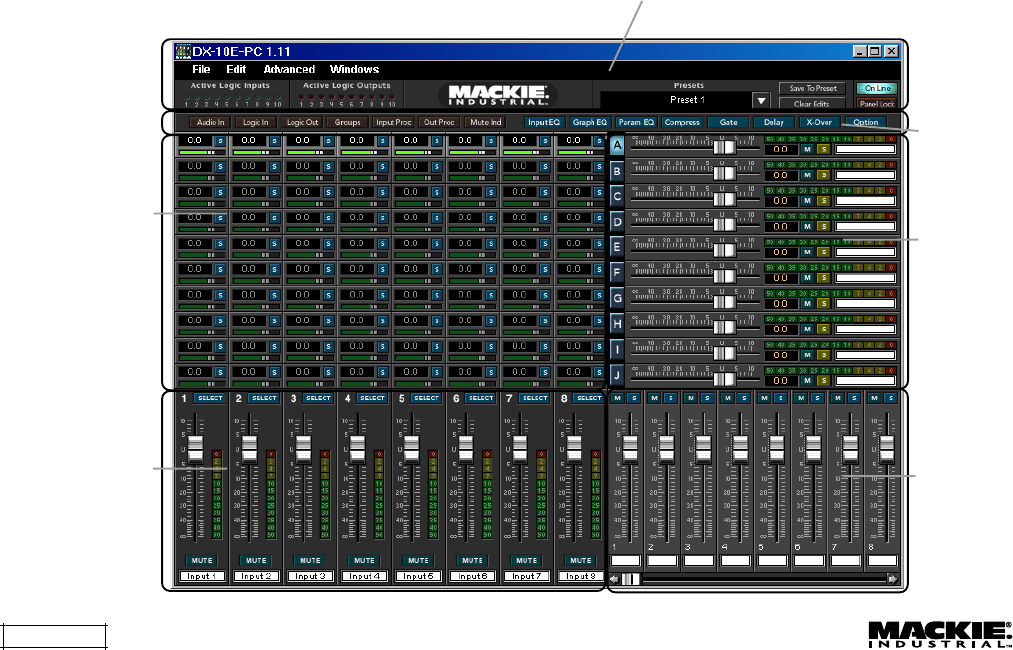
Task: Click the Clear Edits button
Action: 812,104
